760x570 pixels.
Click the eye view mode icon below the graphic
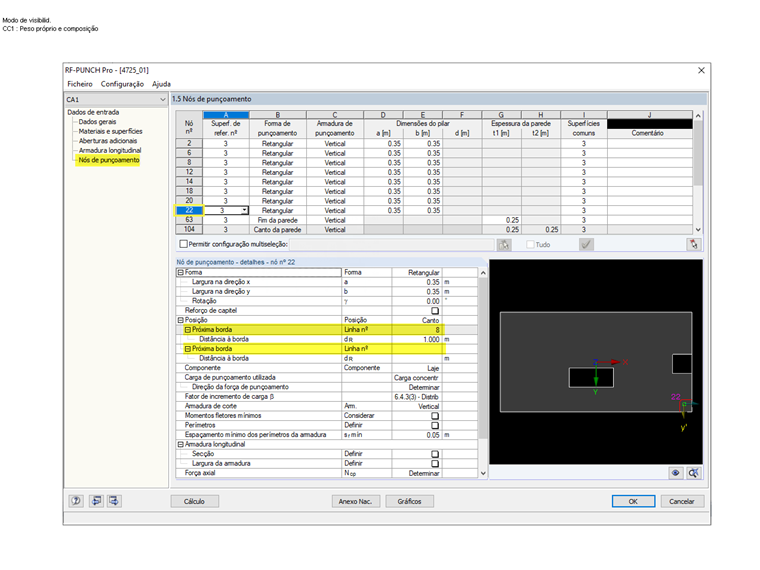pyautogui.click(x=676, y=473)
